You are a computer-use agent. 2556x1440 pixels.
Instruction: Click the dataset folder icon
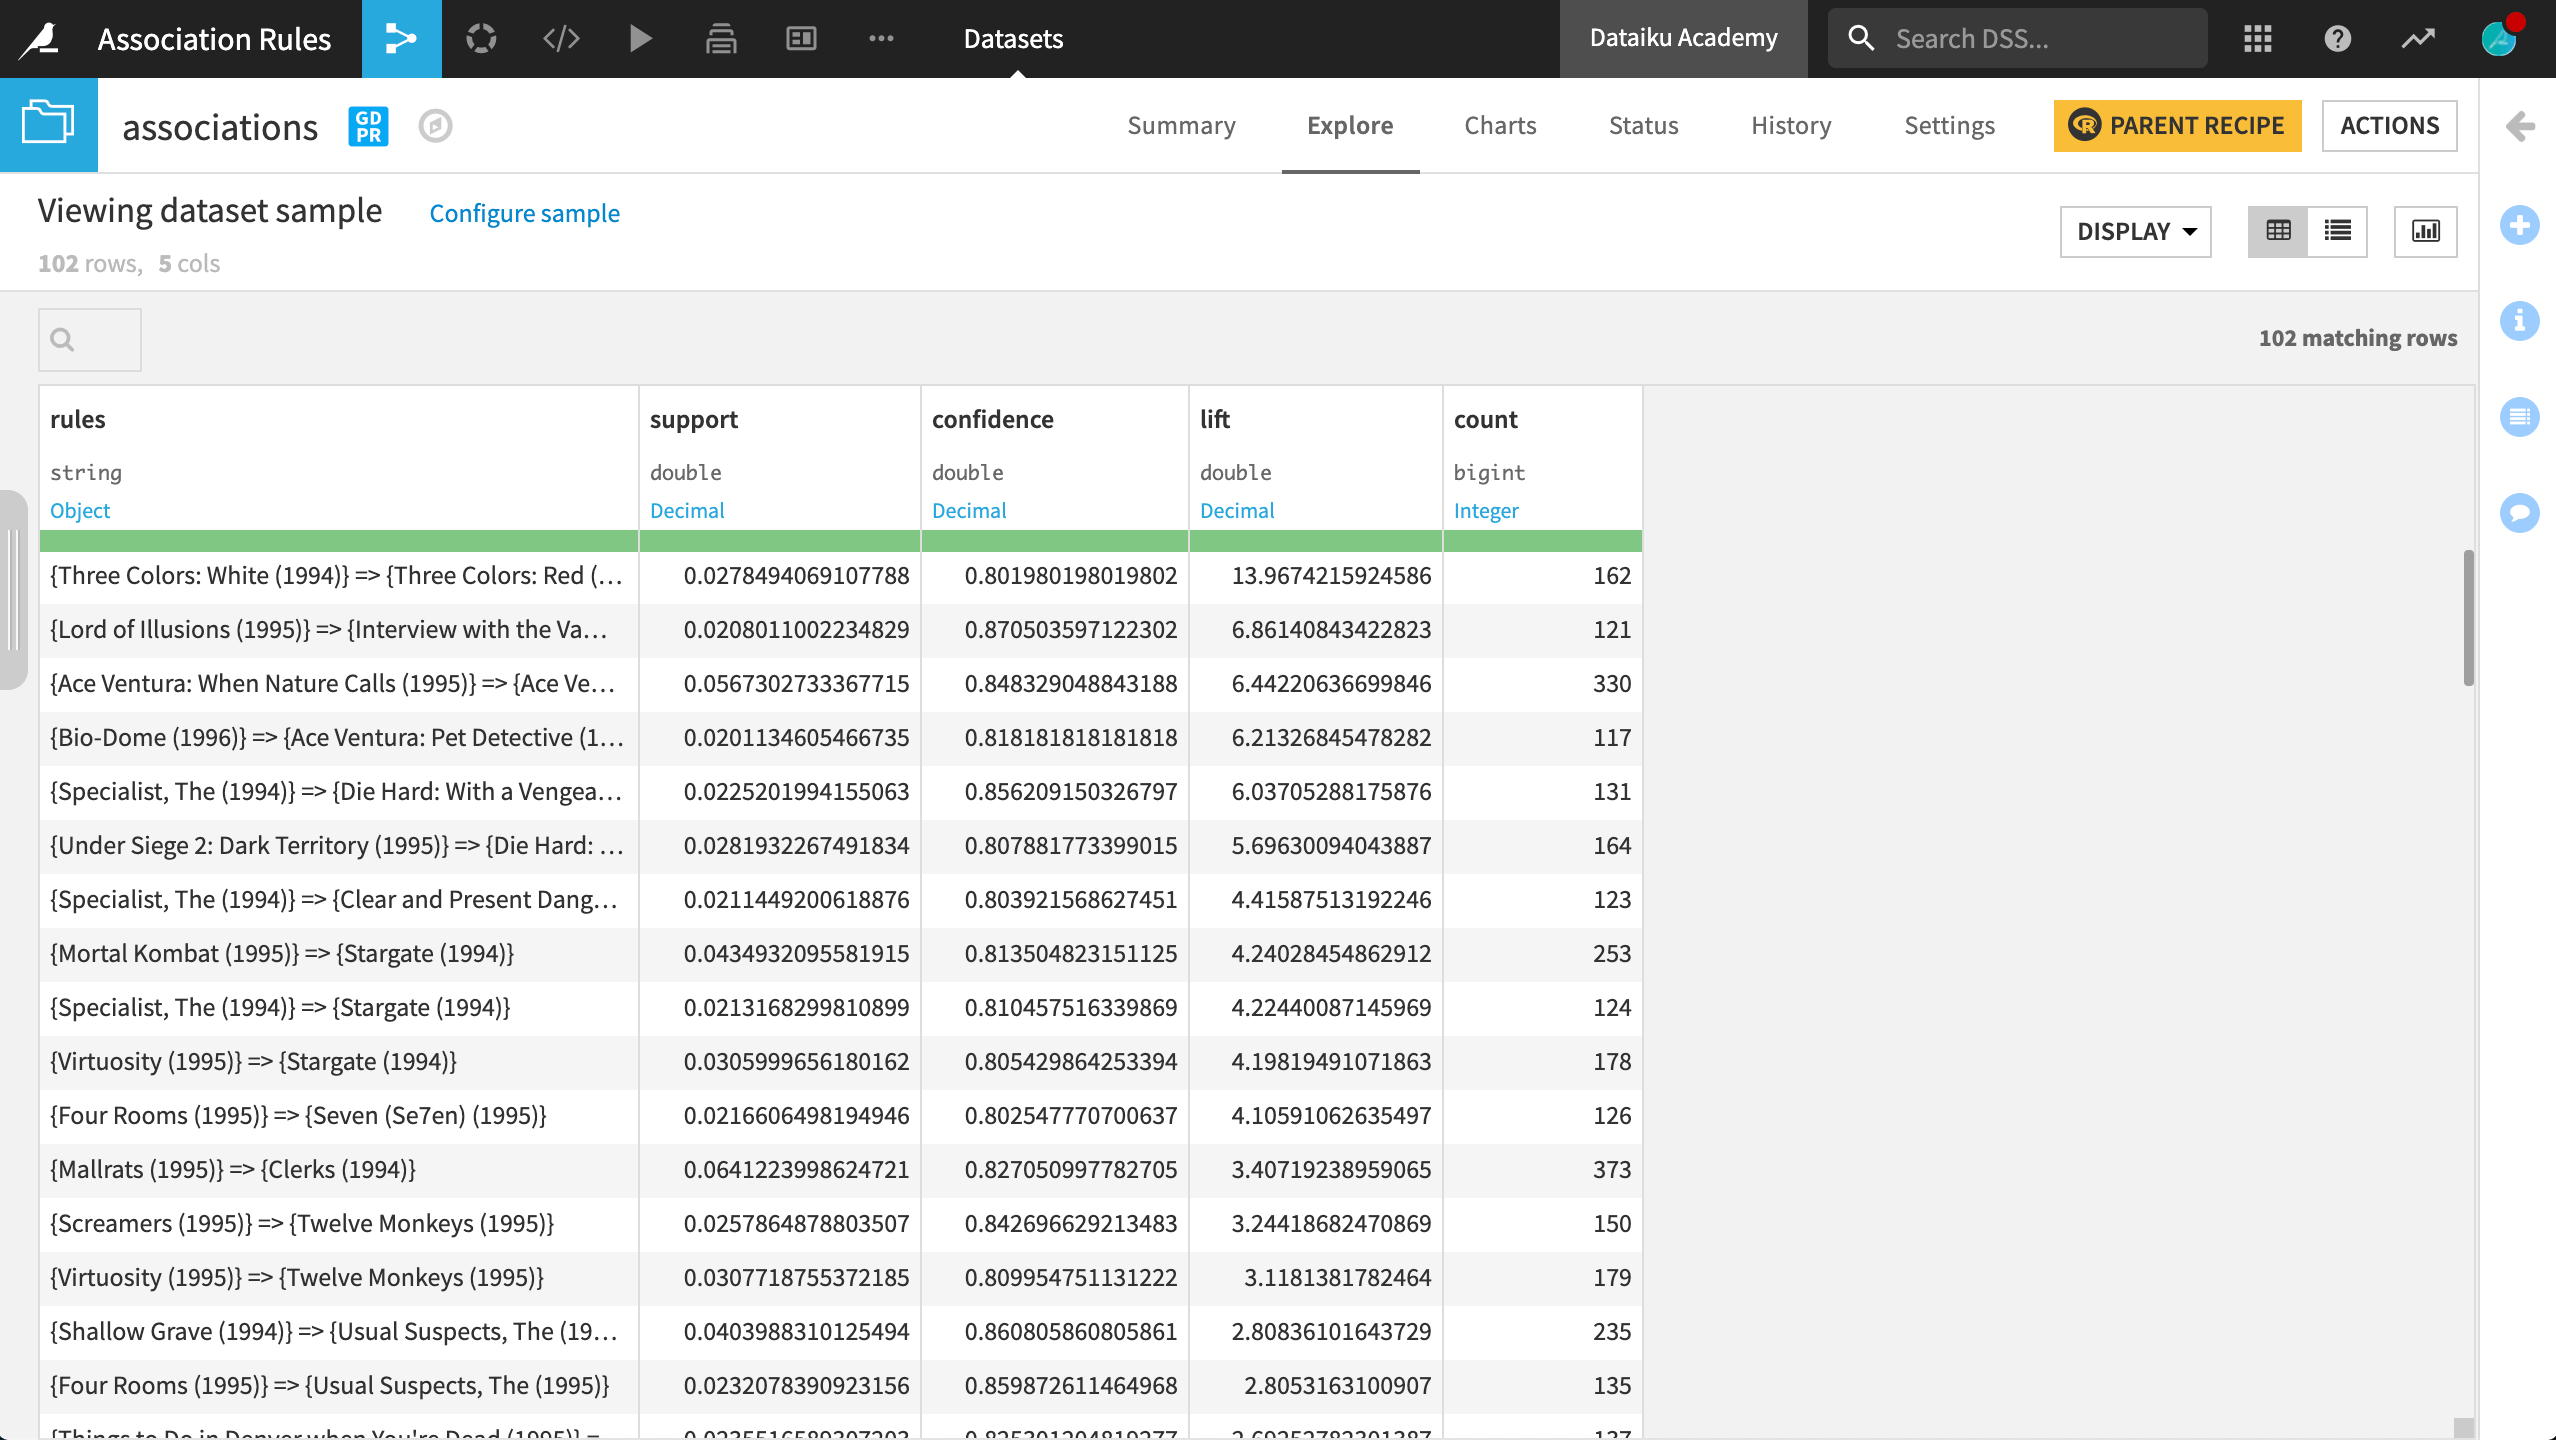49,125
